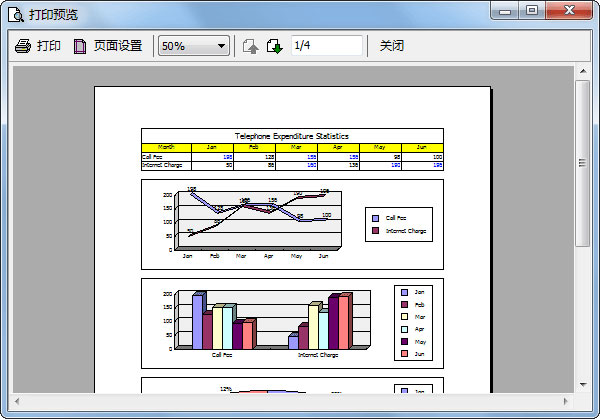600x419 pixels.
Task: Click the horizontal scrollbar right arrow
Action: tap(567, 400)
